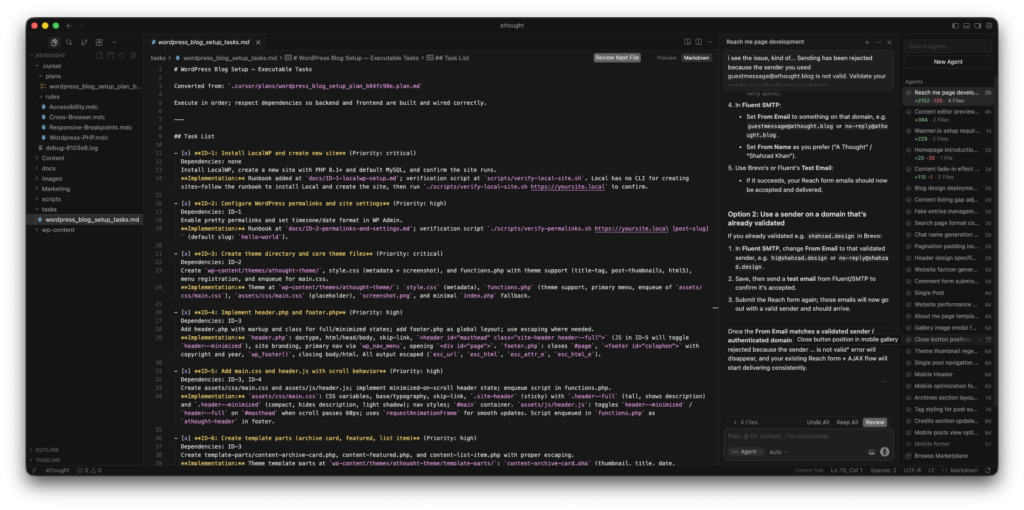
Task: Open the settings gear in the title bar
Action: pos(989,25)
